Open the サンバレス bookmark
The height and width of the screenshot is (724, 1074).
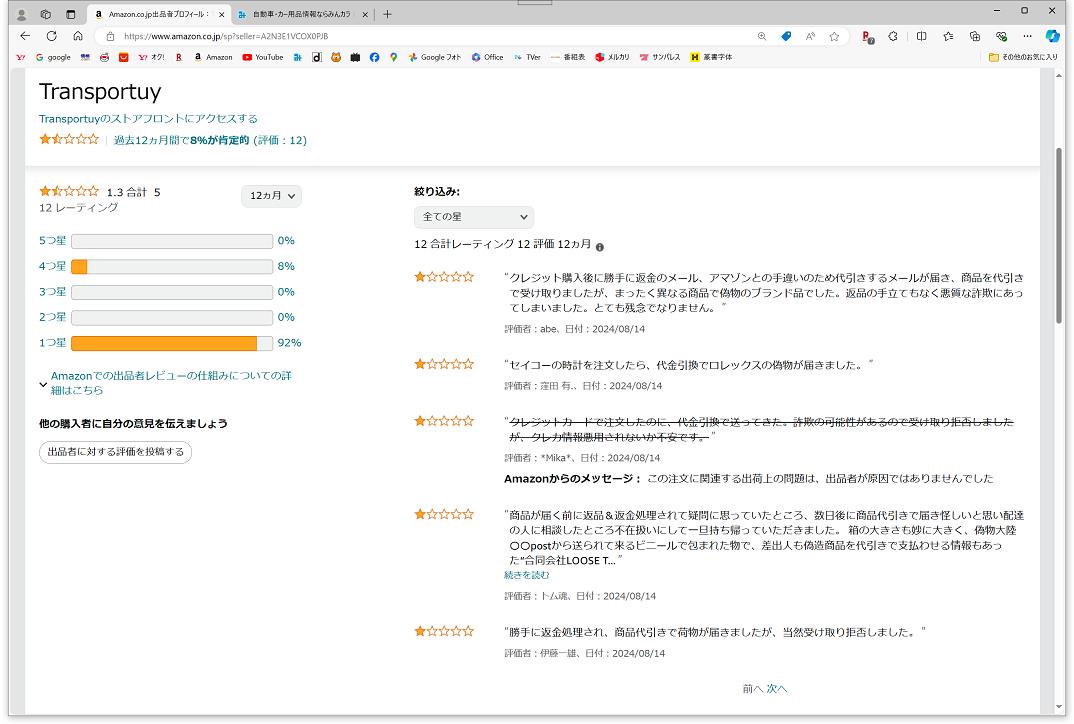660,58
